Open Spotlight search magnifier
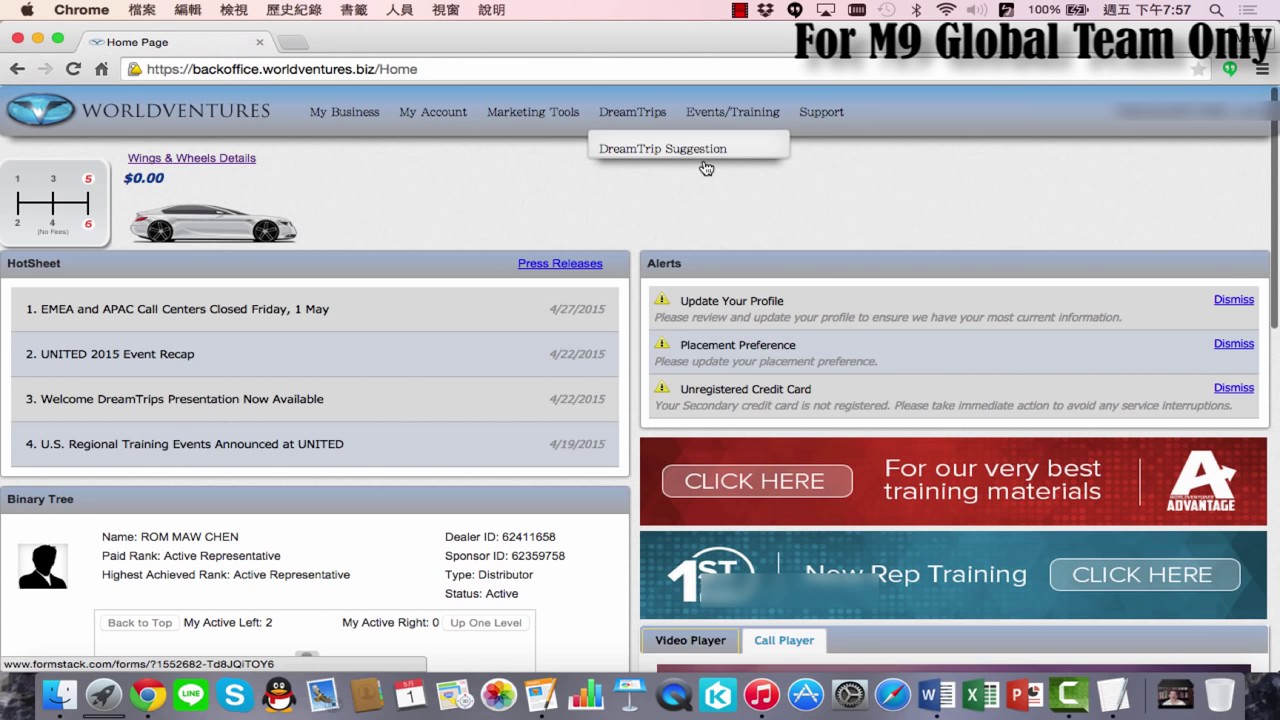This screenshot has height=720, width=1280. pyautogui.click(x=1216, y=10)
